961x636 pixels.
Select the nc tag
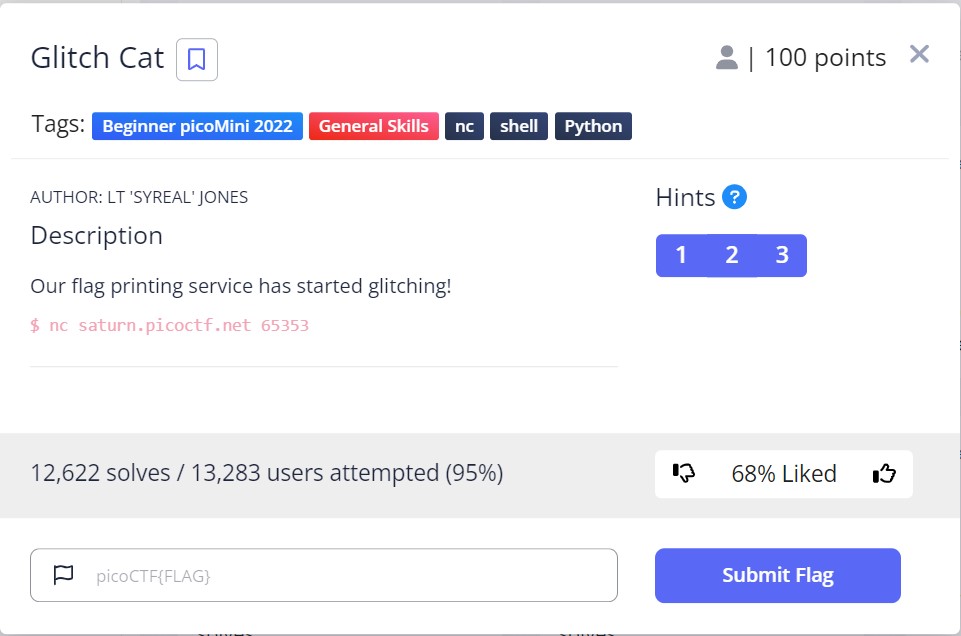point(464,126)
